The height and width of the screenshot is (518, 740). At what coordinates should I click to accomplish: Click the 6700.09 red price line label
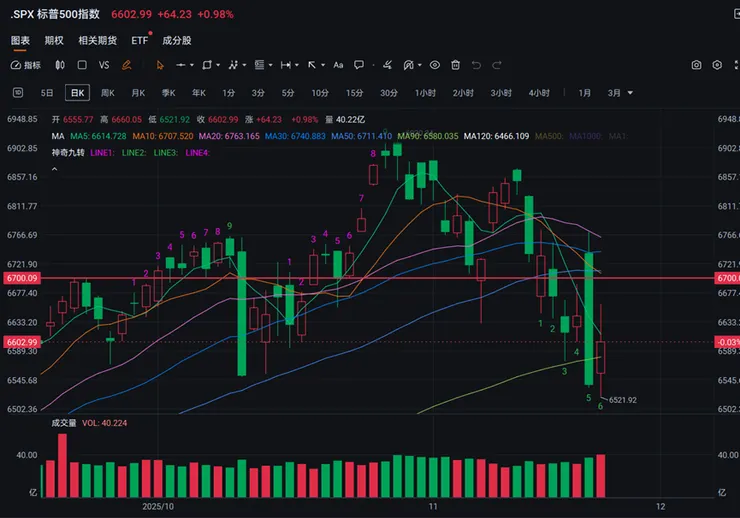pos(20,277)
